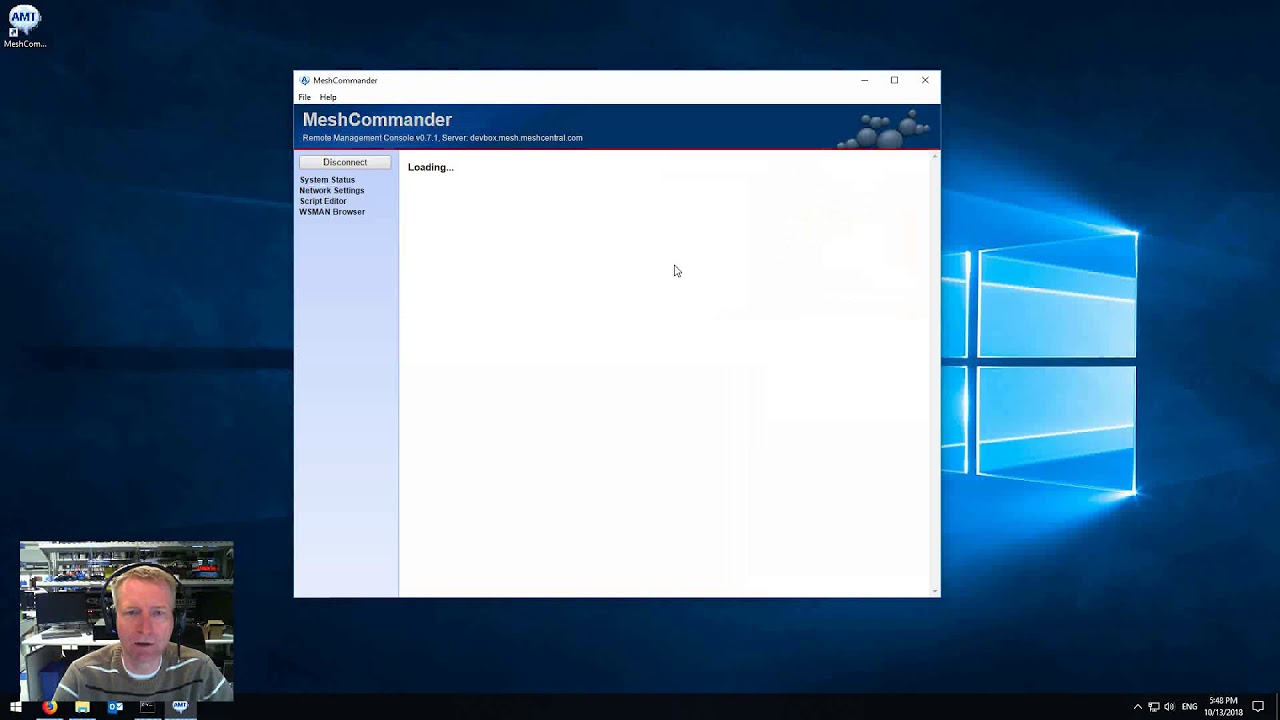
Task: Switch the ENG input language indicator
Action: (1190, 707)
